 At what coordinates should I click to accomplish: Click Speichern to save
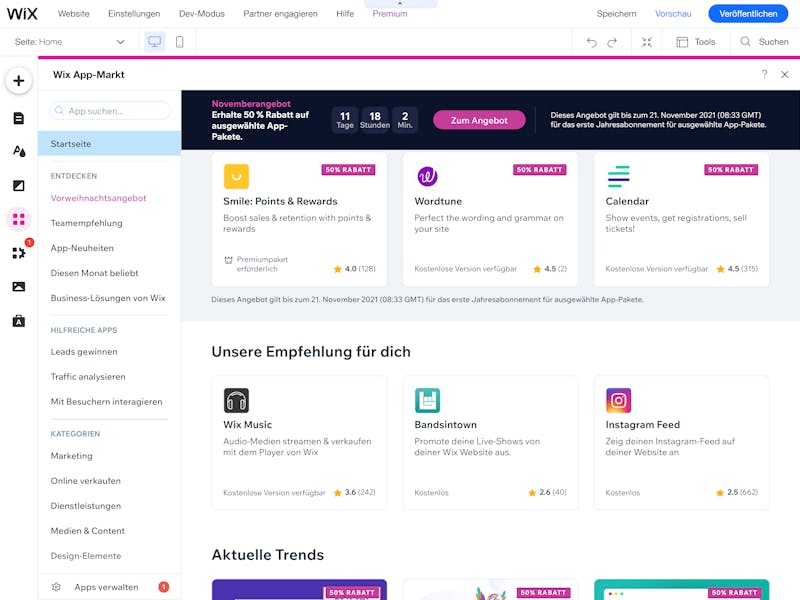[616, 14]
